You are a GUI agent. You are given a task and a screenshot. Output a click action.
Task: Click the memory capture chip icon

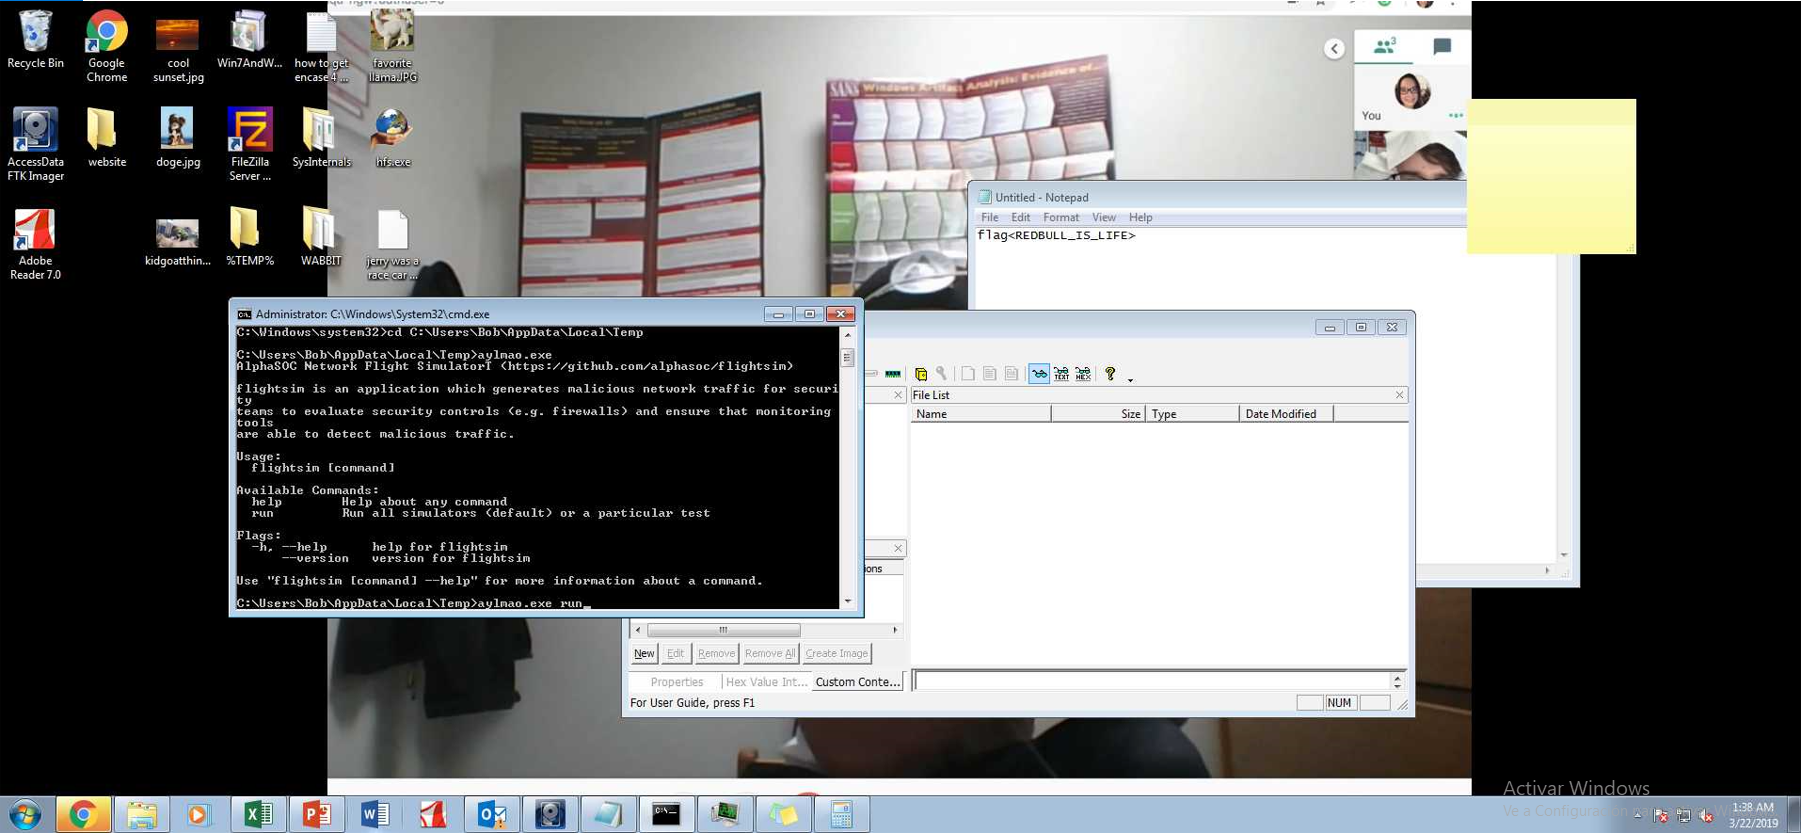[893, 374]
